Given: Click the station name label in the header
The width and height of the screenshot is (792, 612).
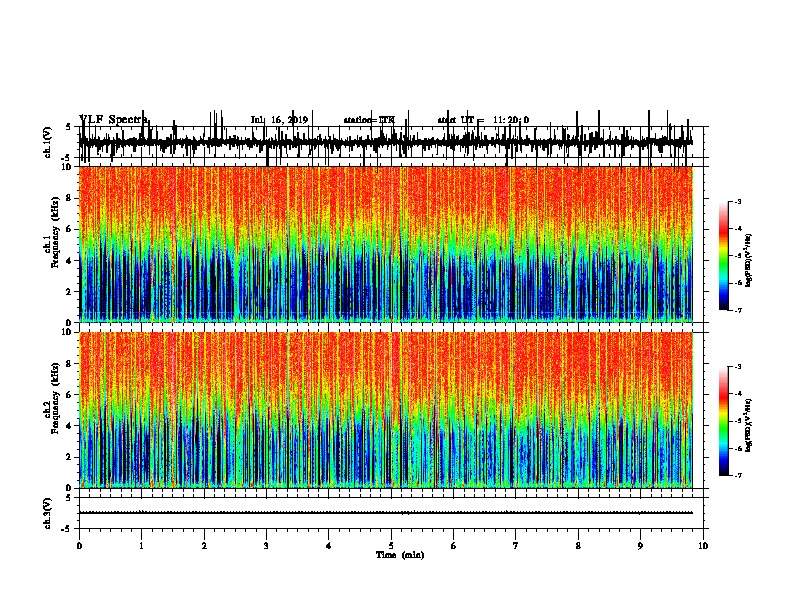Looking at the screenshot, I should pos(369,120).
